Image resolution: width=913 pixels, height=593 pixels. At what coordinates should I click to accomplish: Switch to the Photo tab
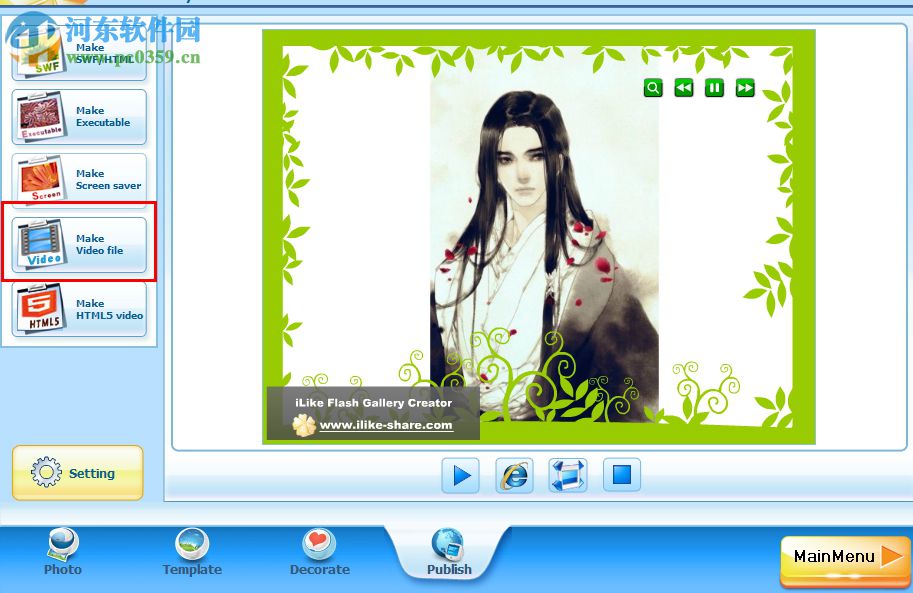(x=63, y=552)
